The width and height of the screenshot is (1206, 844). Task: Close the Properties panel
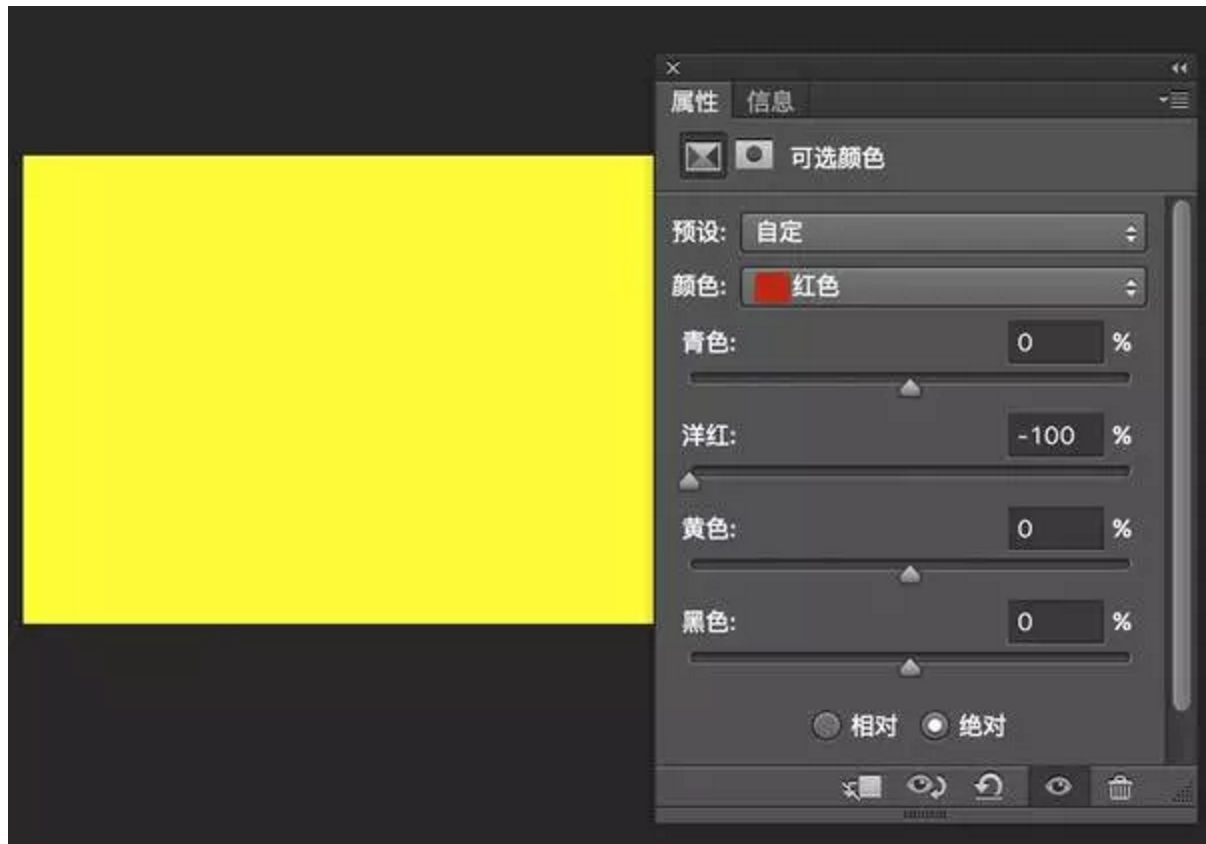[672, 68]
